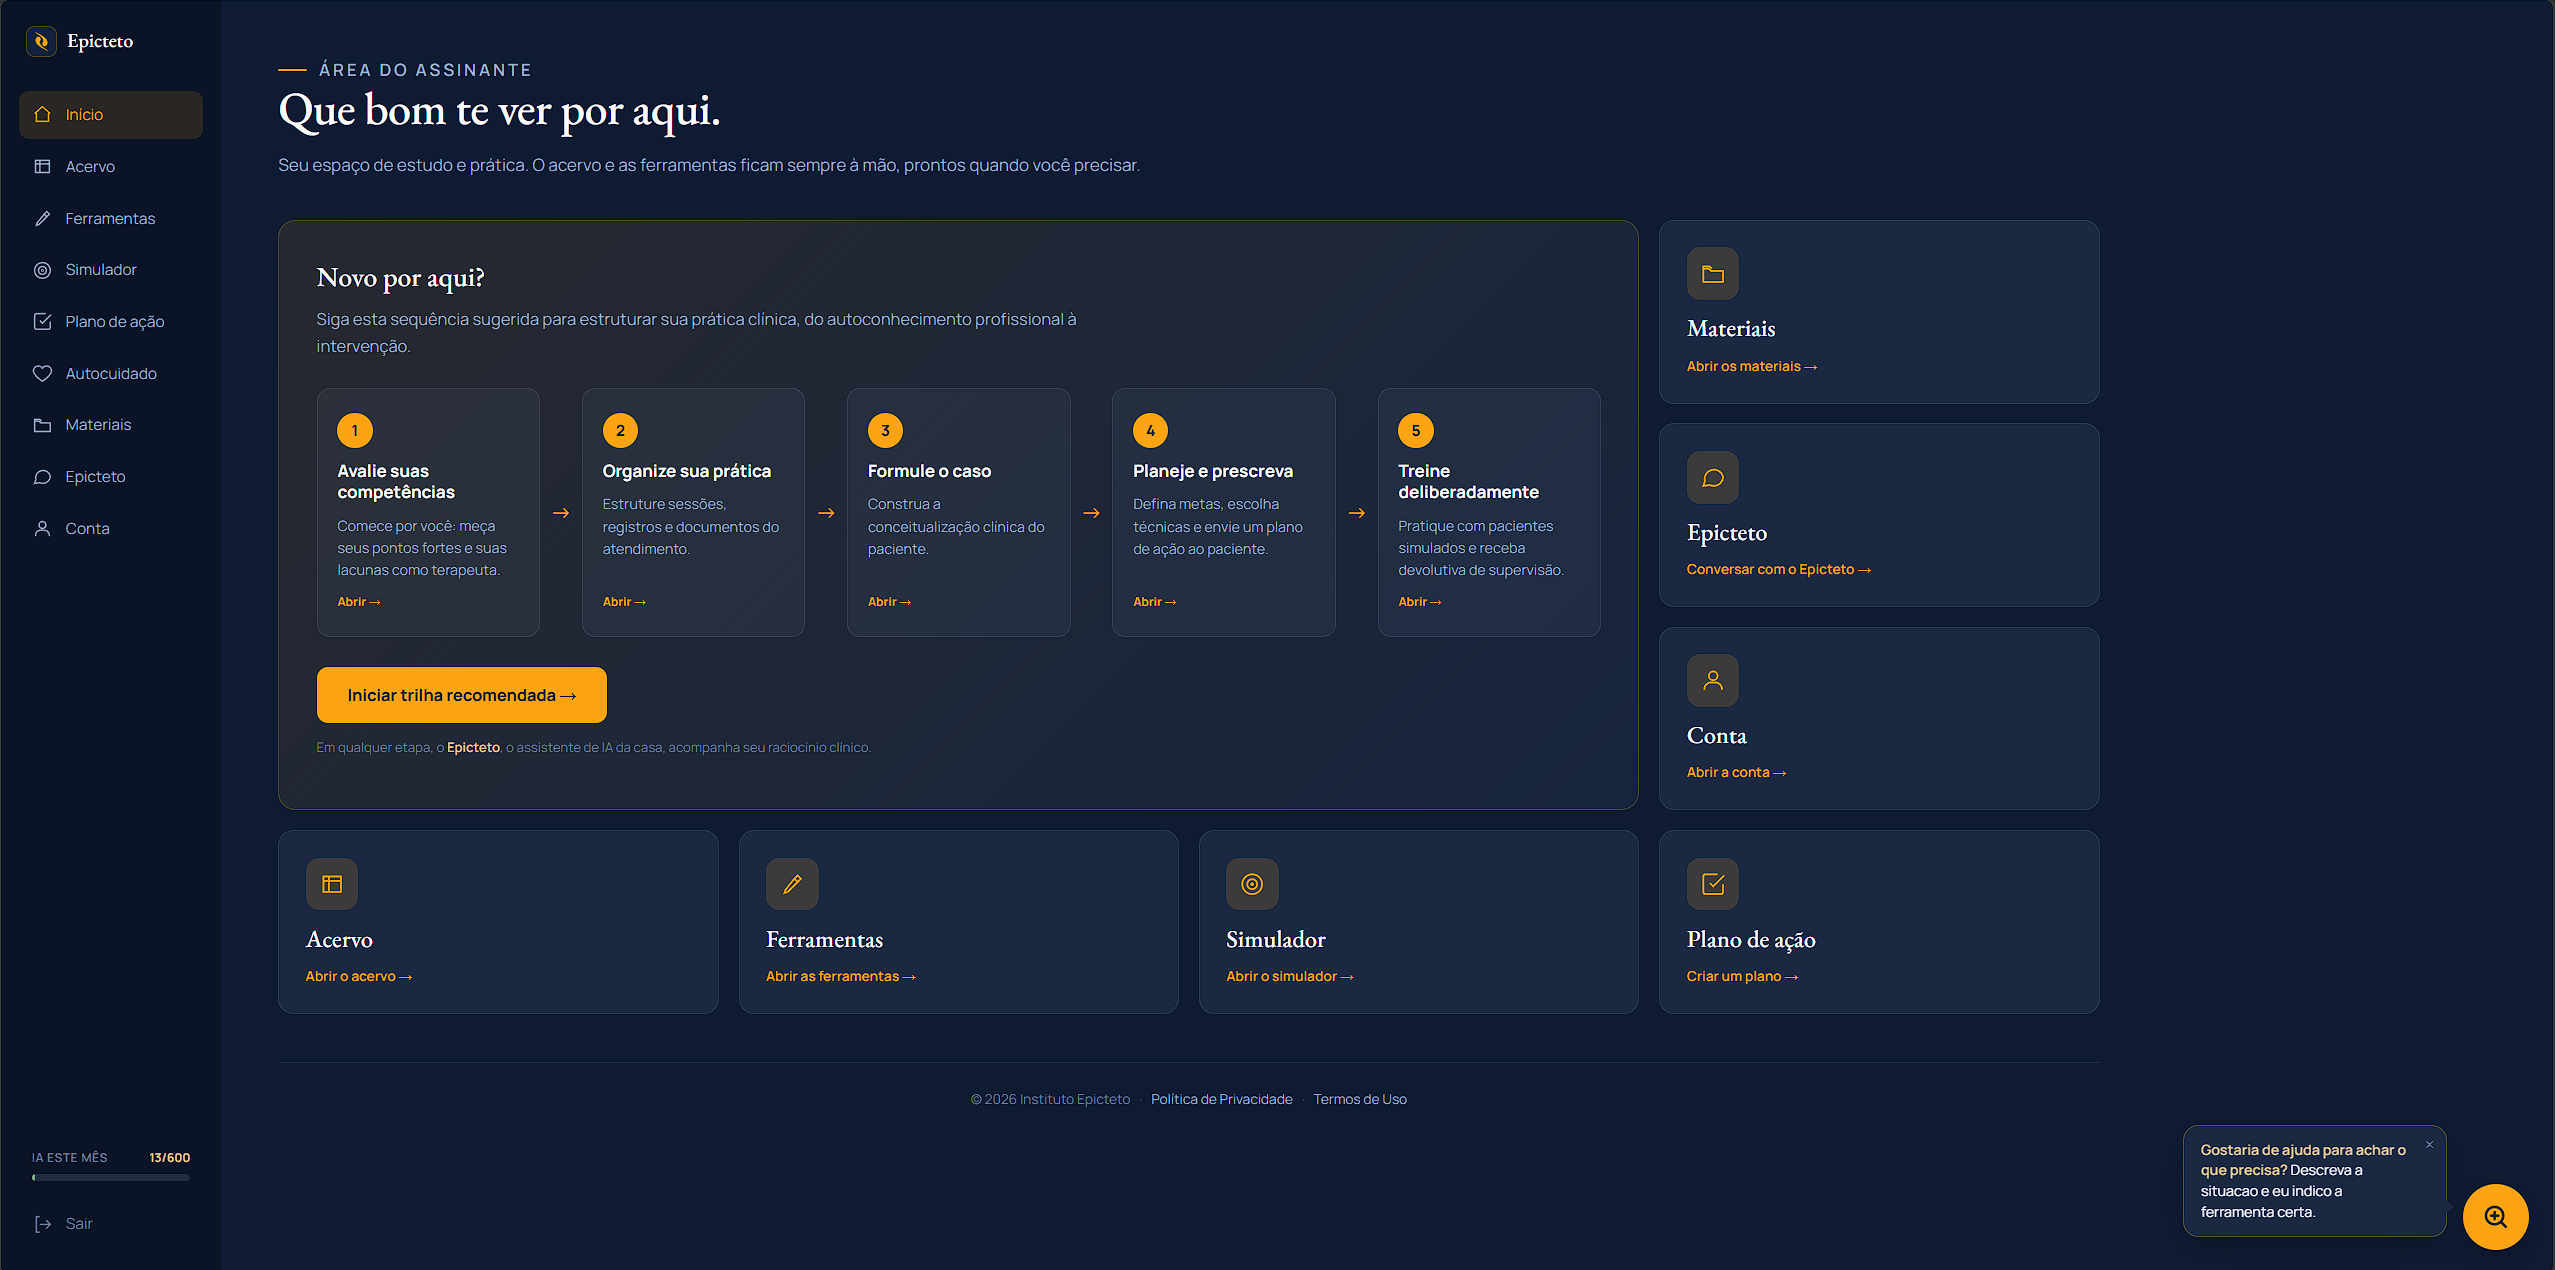Click Abrir under Formule o caso
This screenshot has height=1270, width=2555.
(889, 602)
